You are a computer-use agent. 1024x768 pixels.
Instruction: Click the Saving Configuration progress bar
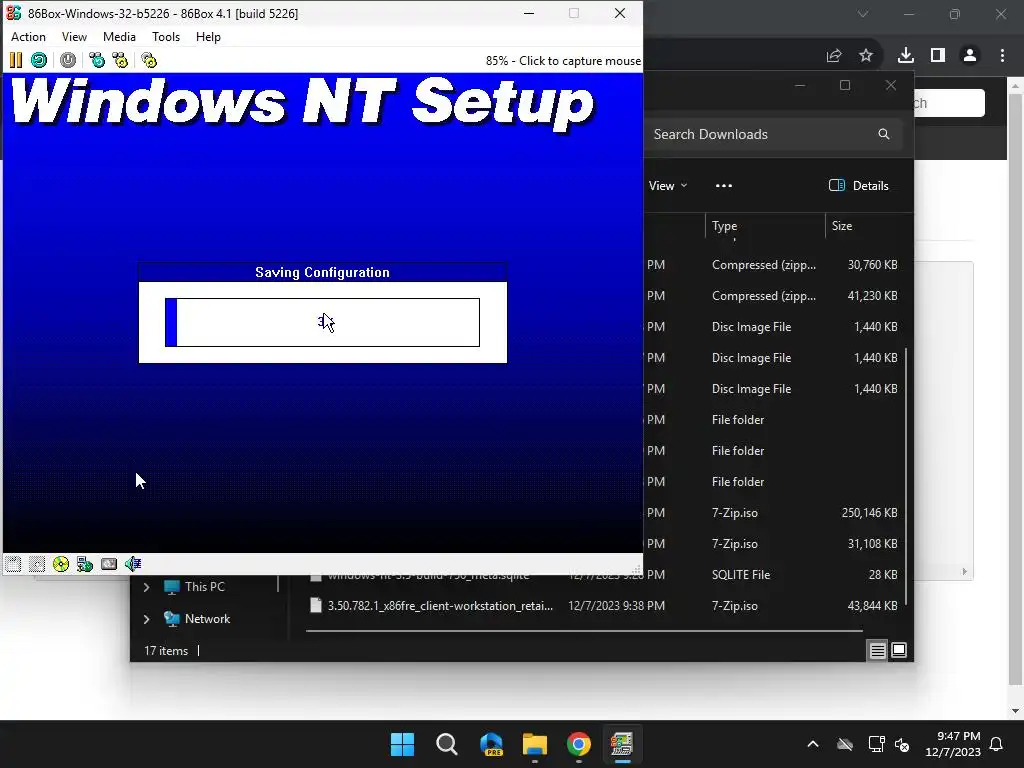pyautogui.click(x=323, y=323)
